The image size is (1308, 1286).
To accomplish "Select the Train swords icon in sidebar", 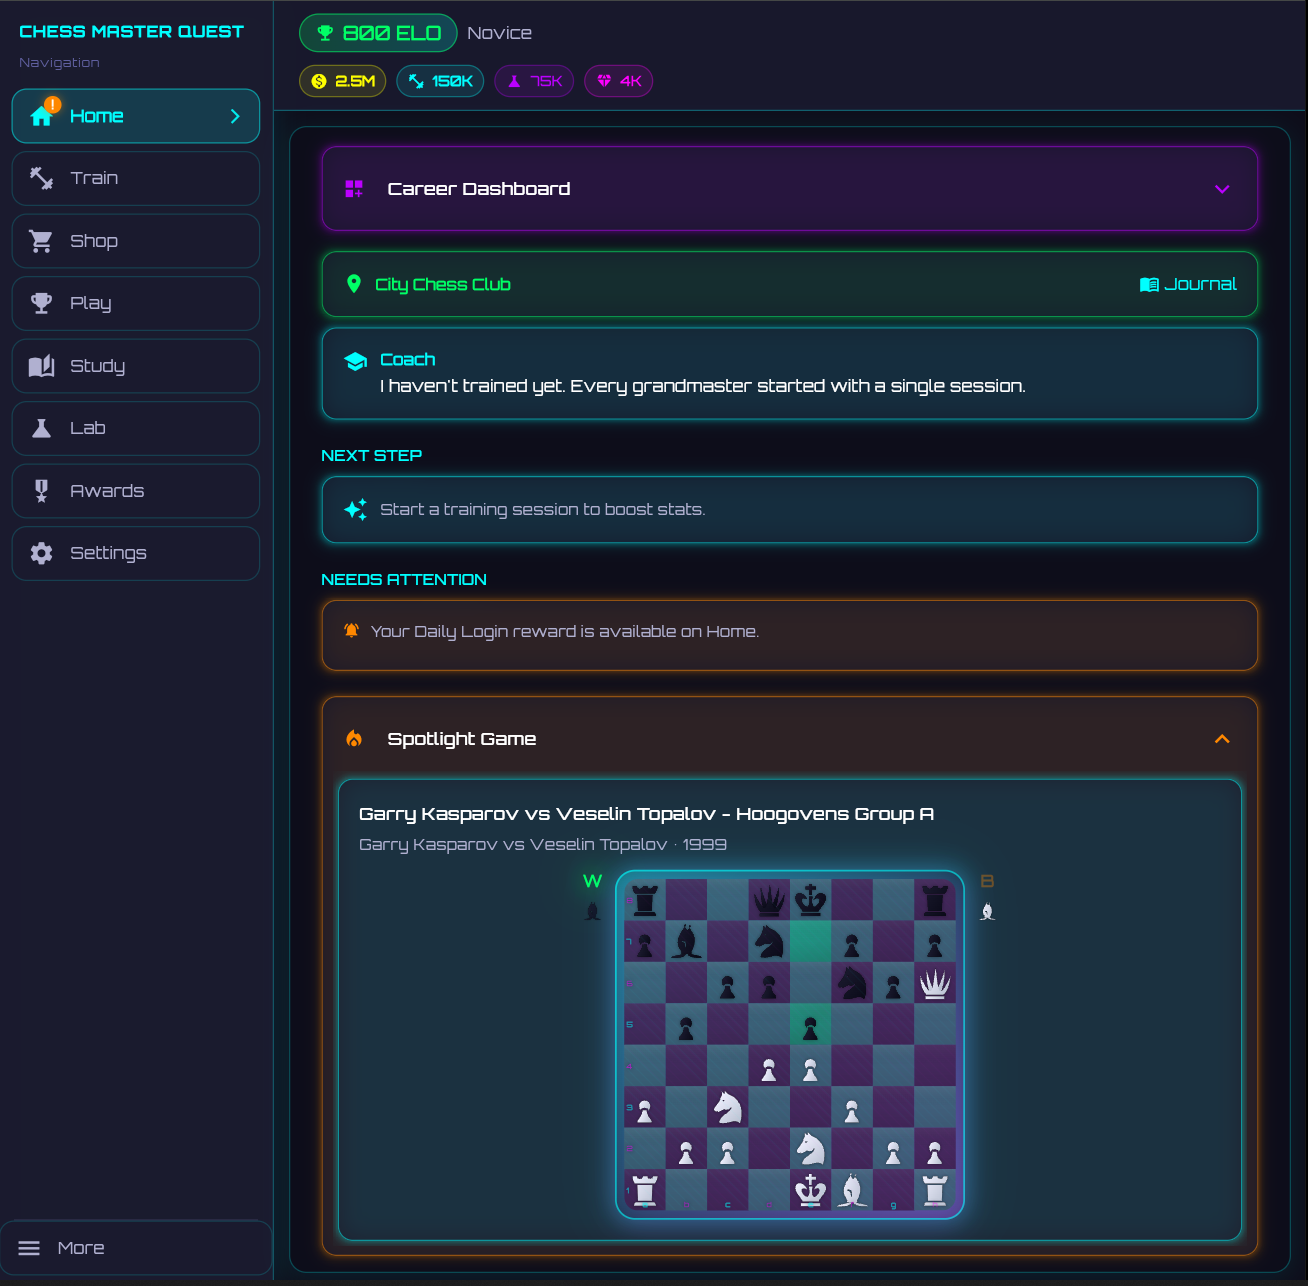I will pyautogui.click(x=41, y=178).
